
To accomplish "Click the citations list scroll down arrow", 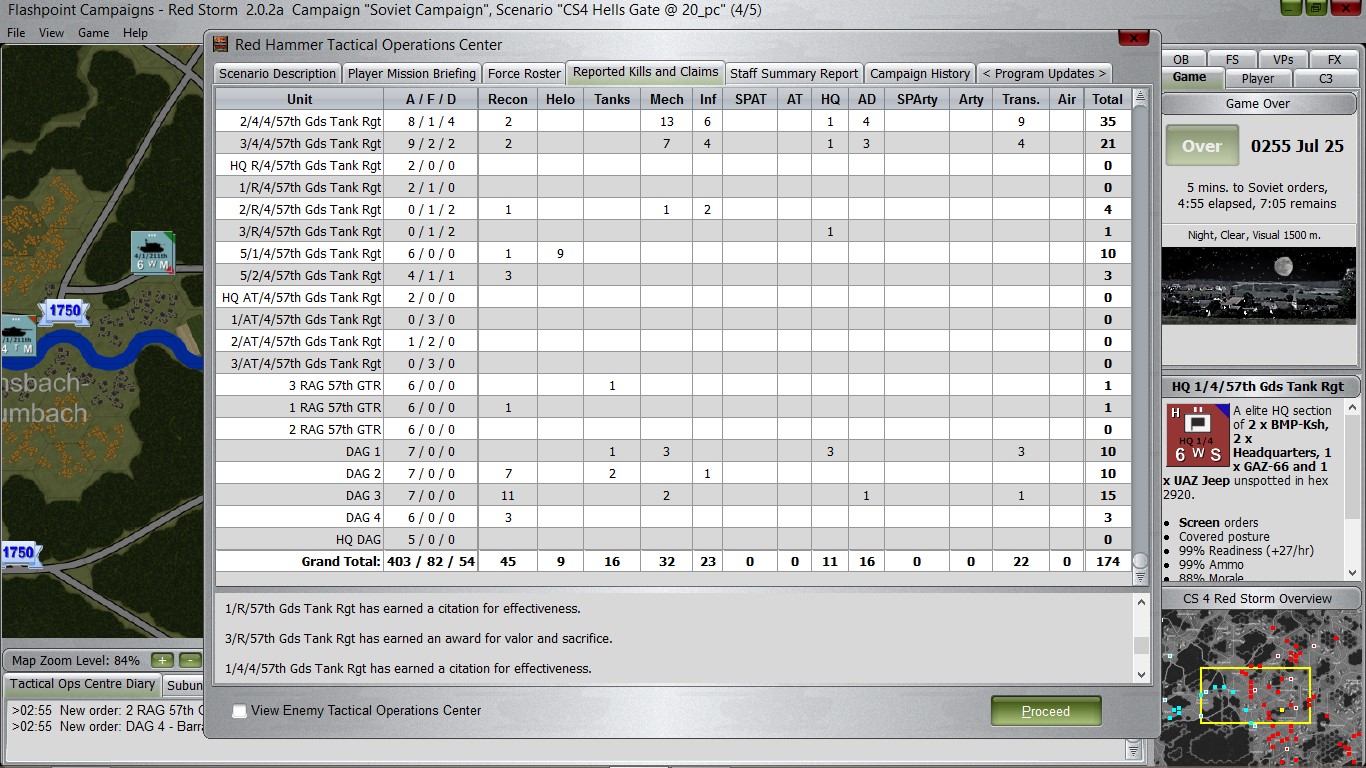I will pos(1142,675).
